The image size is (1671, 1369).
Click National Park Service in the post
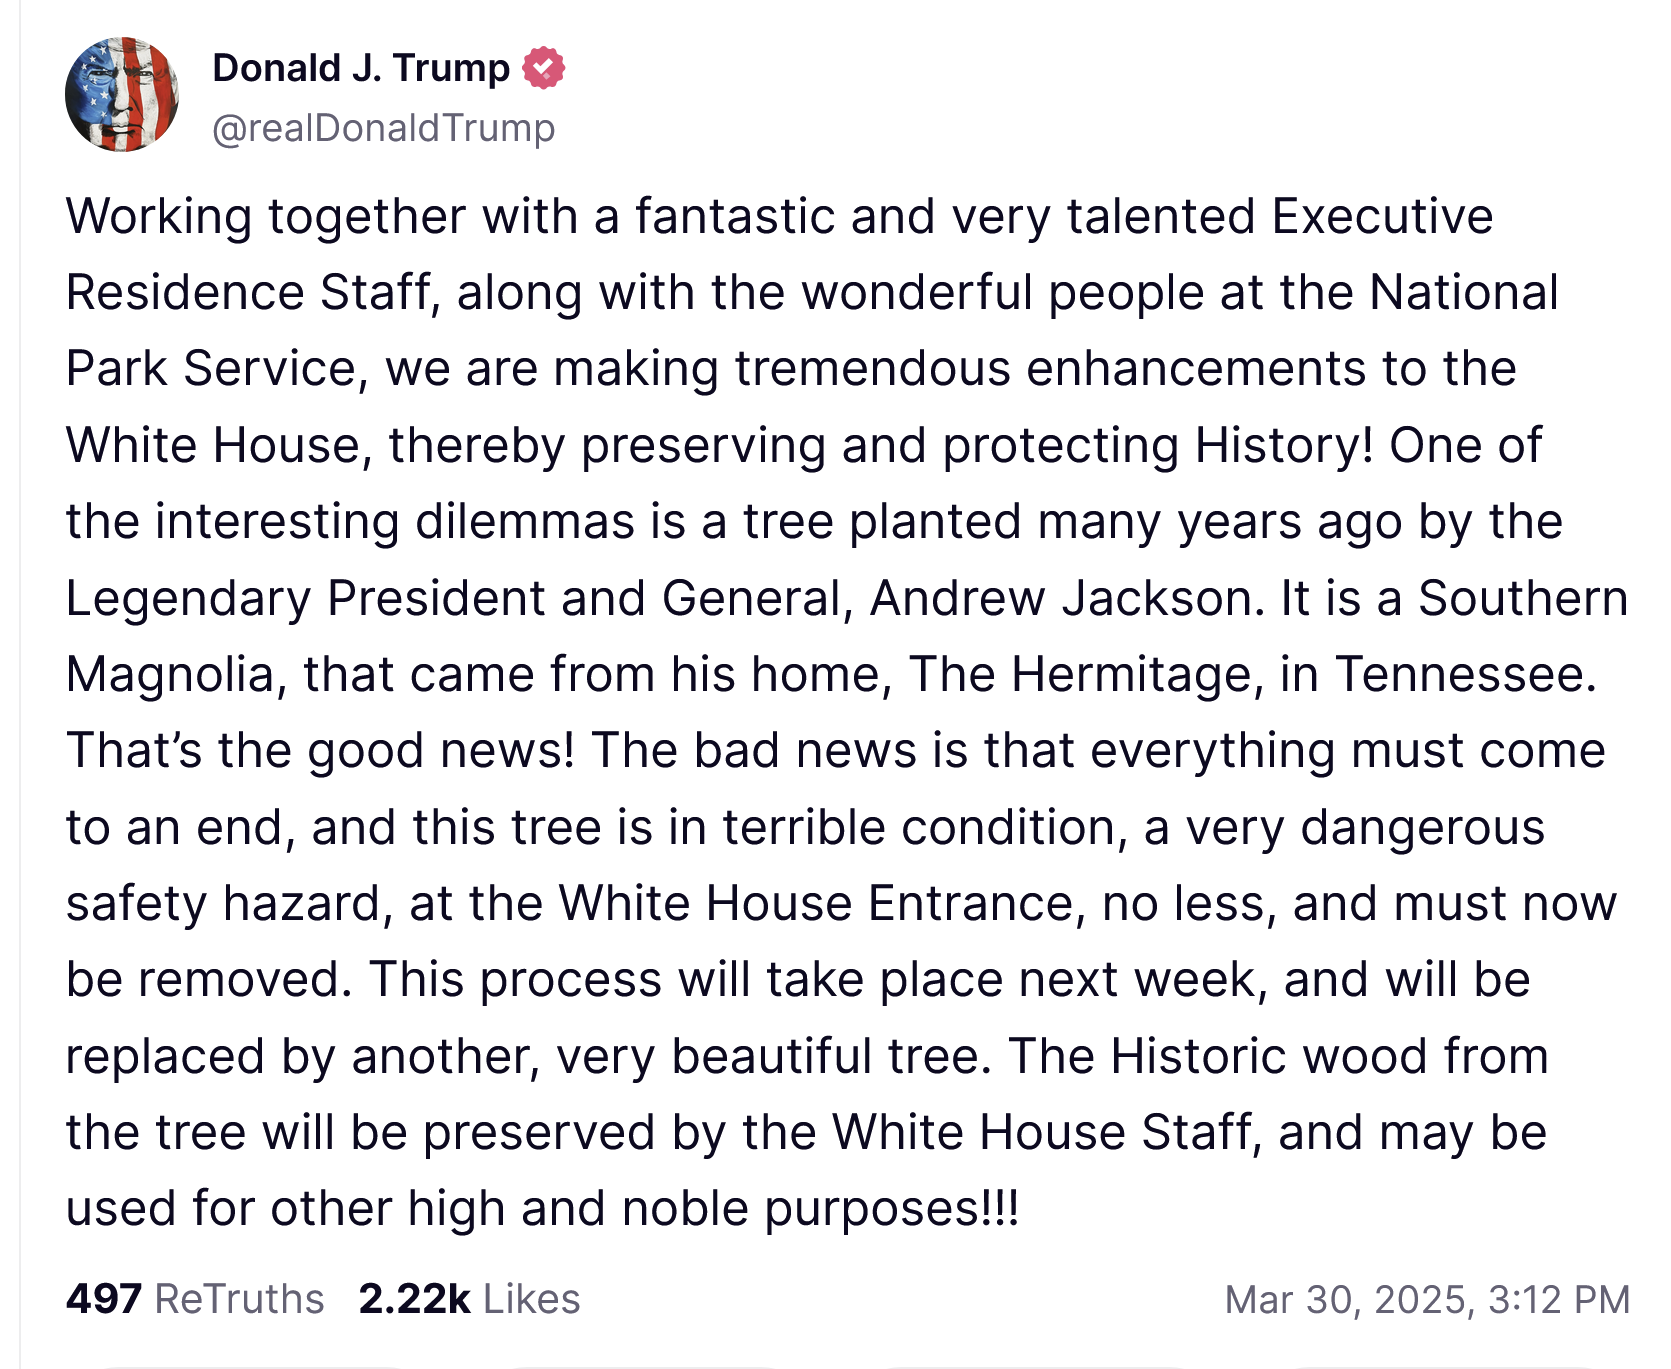click(x=1463, y=293)
